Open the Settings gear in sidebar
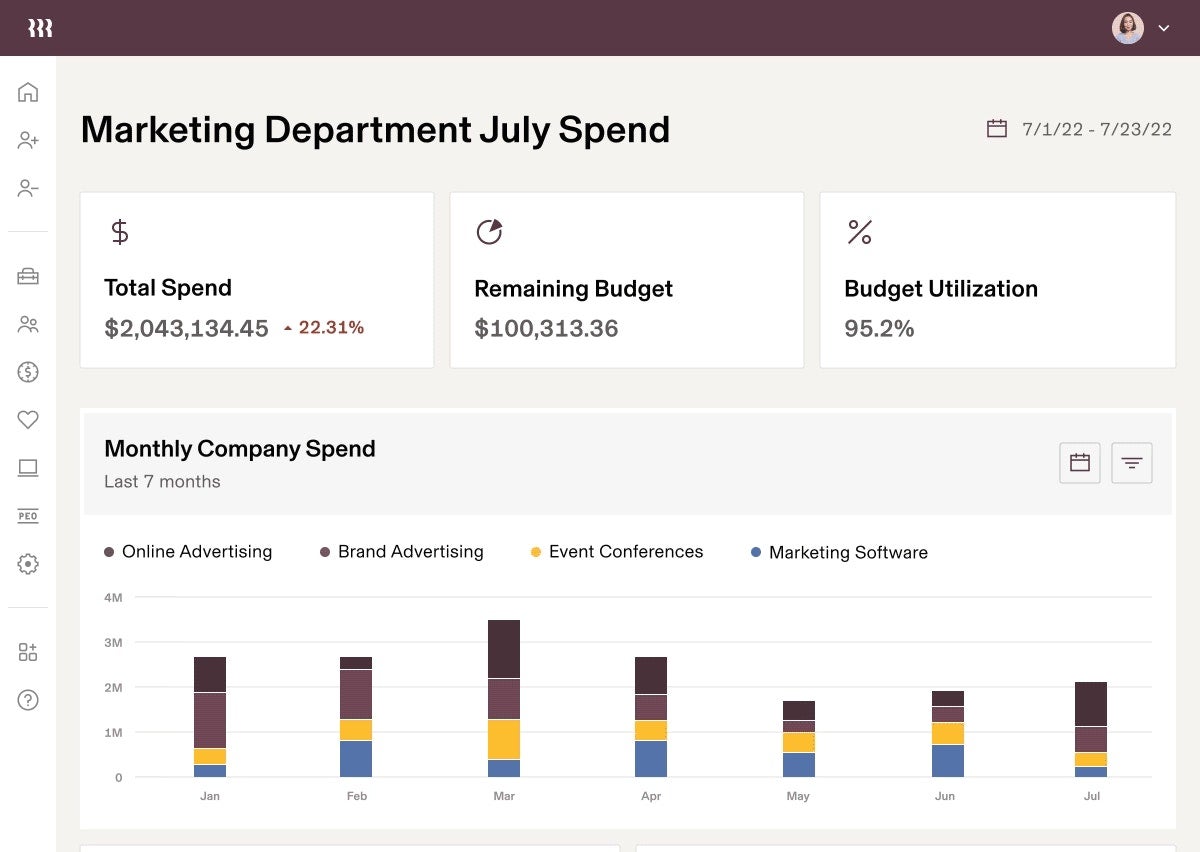Screen dimensions: 1200x852 point(28,564)
